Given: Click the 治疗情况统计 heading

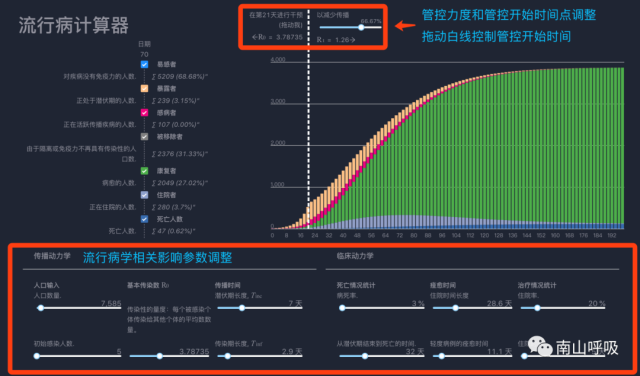Looking at the screenshot, I should [x=537, y=285].
